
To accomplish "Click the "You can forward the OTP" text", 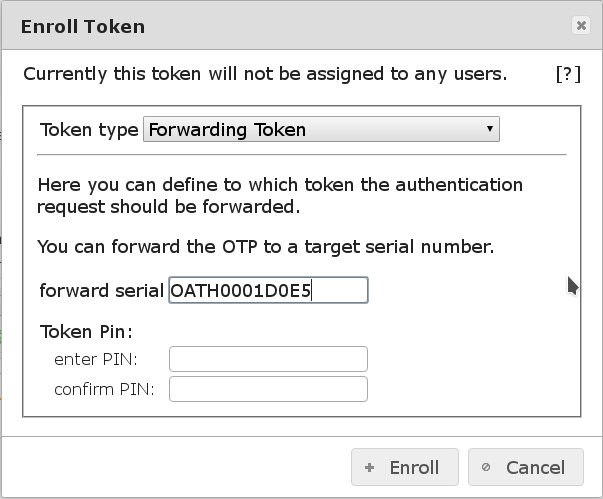I will click(x=265, y=246).
